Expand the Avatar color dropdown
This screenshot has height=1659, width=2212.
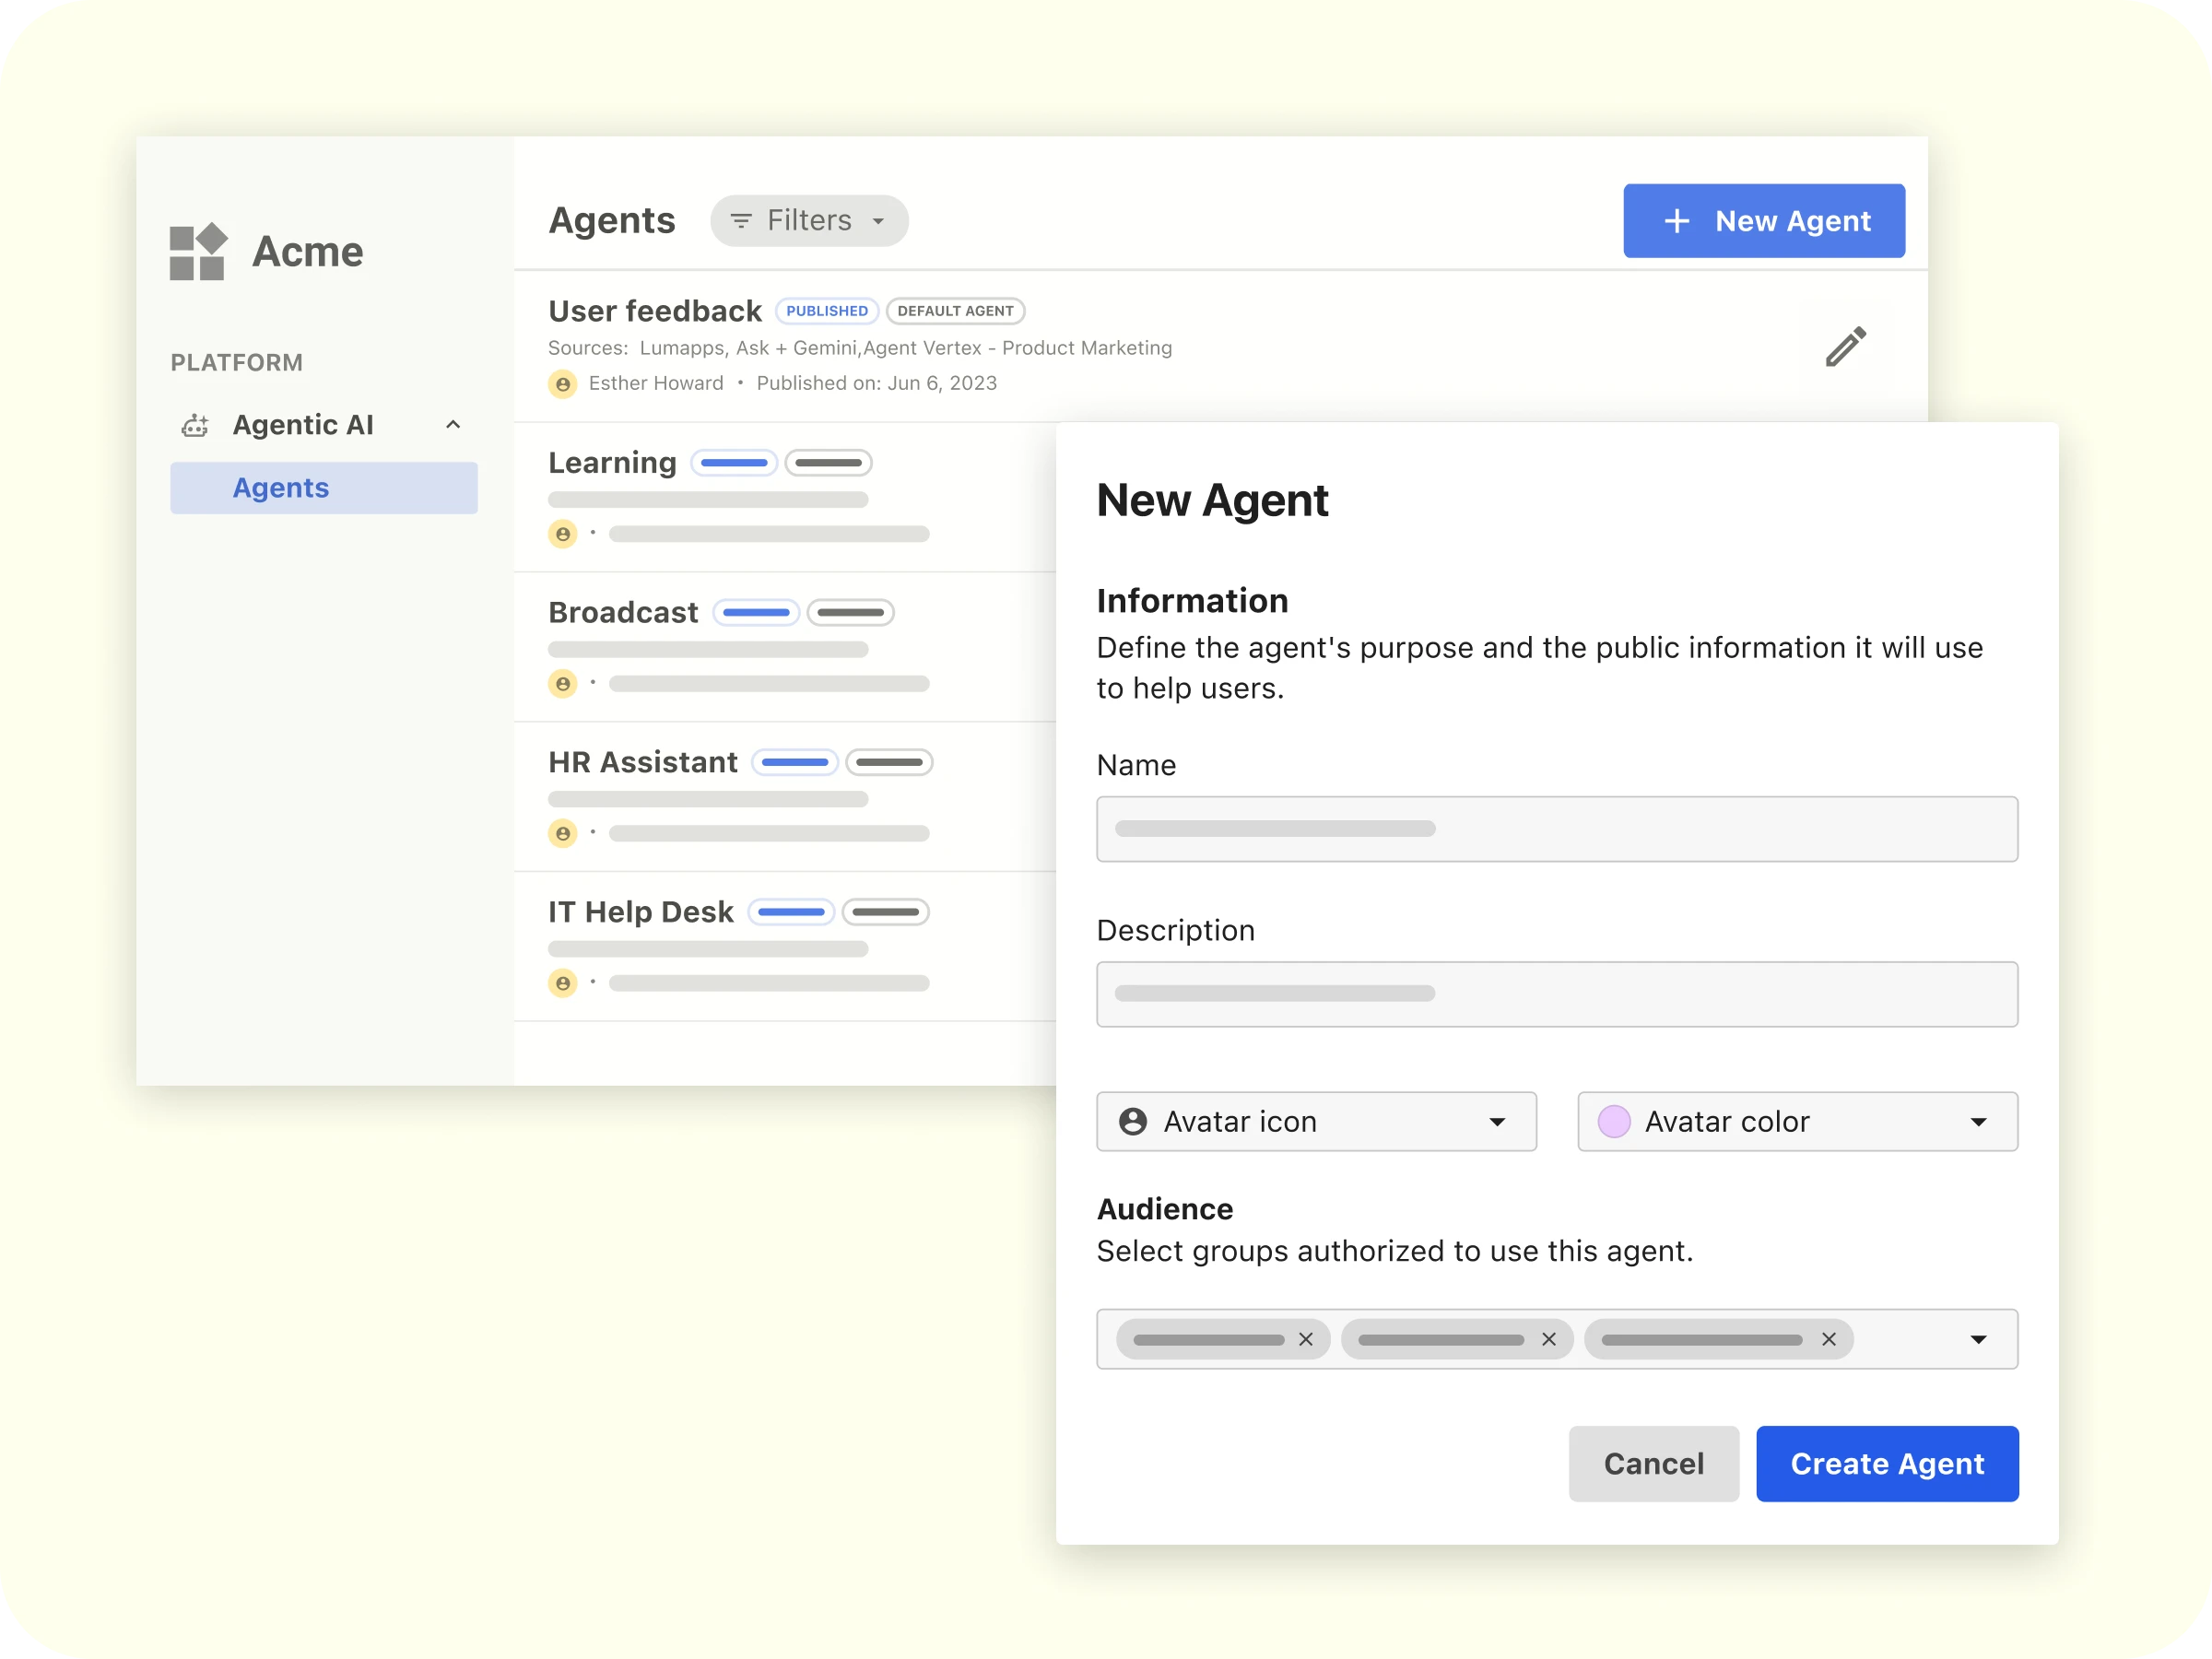(1977, 1122)
